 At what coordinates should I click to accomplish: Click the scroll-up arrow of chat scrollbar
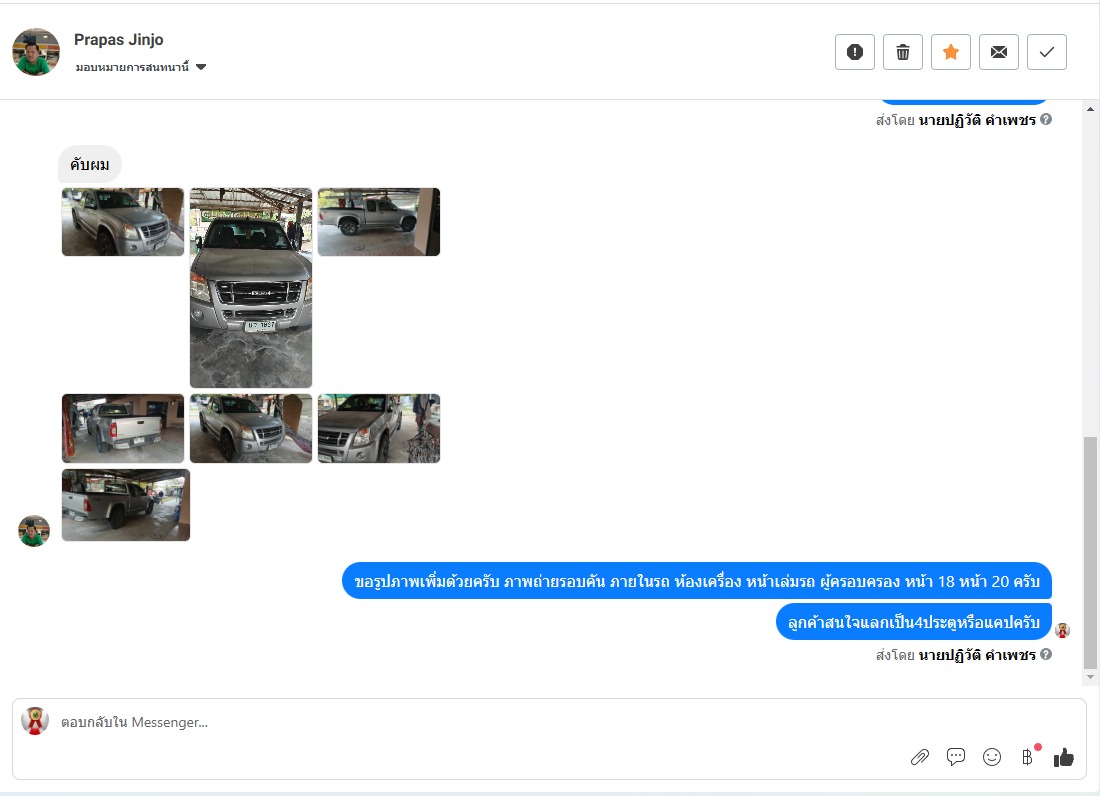(x=1090, y=109)
